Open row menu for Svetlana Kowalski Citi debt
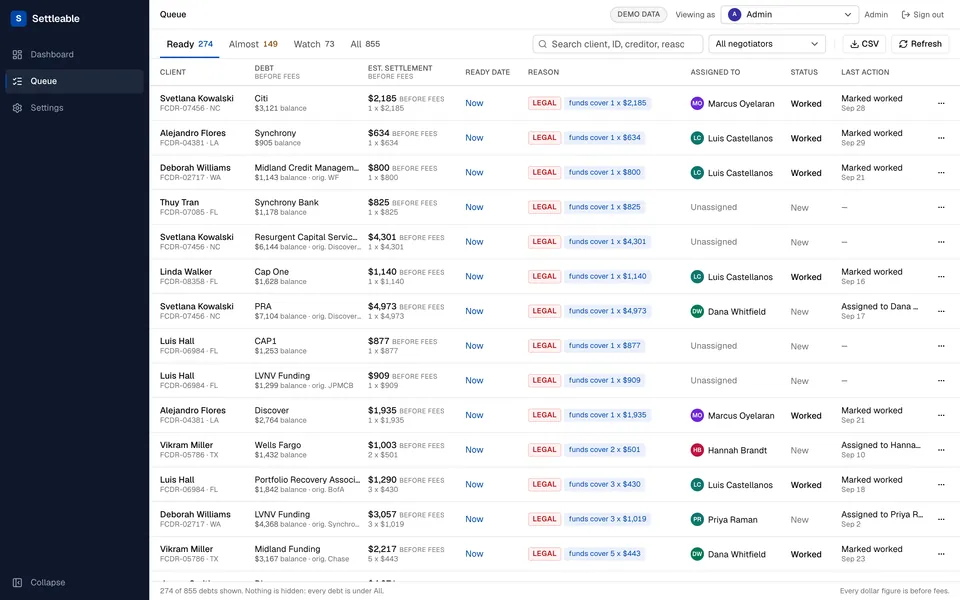This screenshot has height=600, width=960. pos(941,103)
